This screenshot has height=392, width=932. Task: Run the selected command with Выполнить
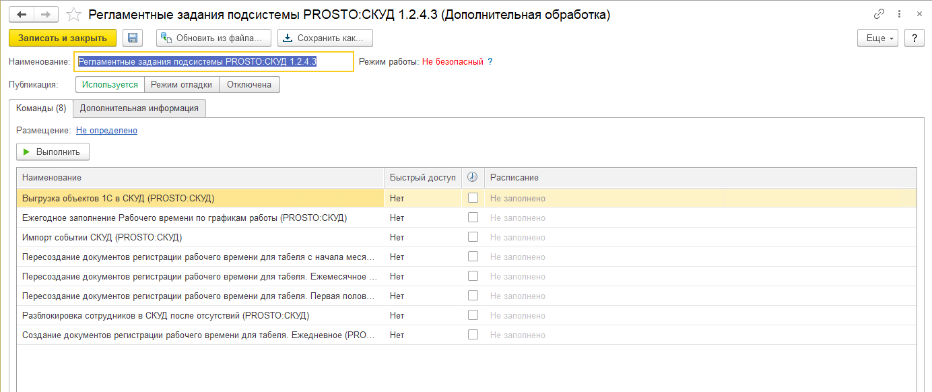tap(52, 152)
